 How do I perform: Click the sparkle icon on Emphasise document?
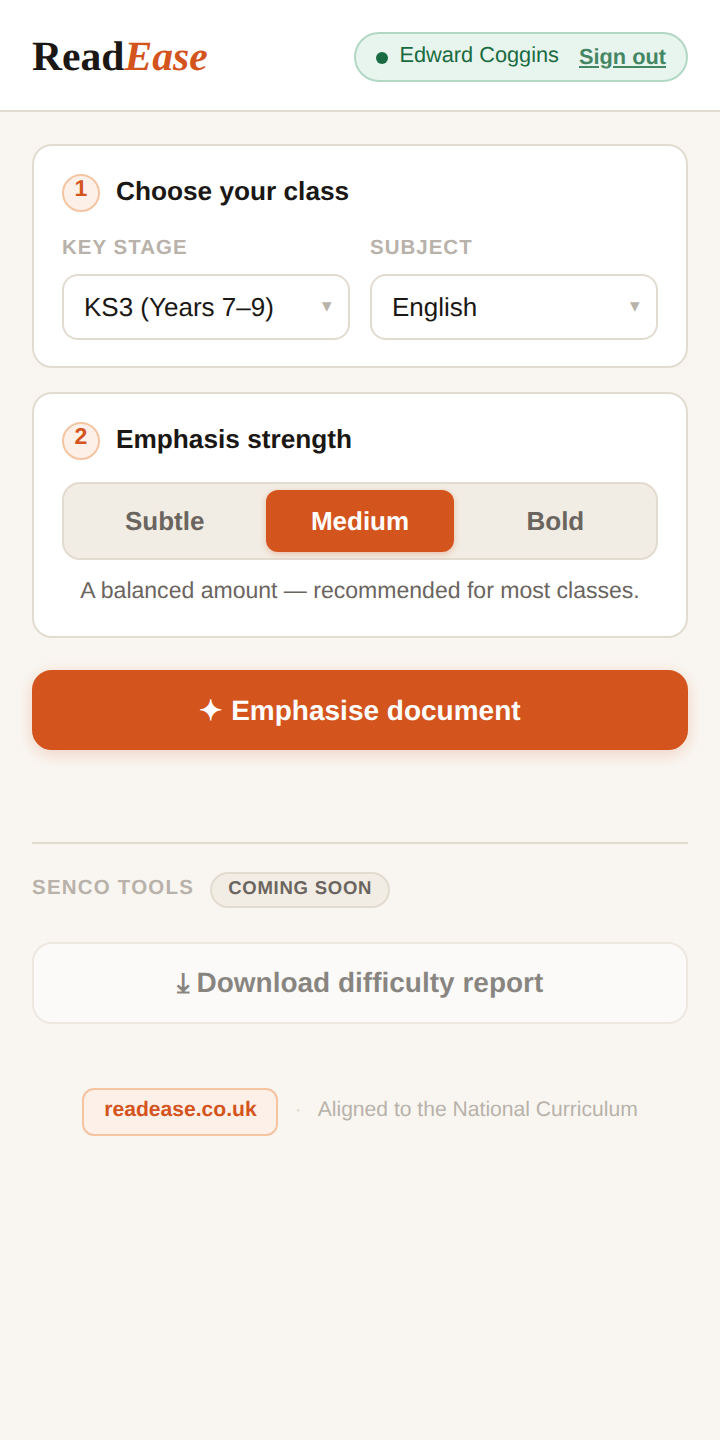pyautogui.click(x=210, y=710)
